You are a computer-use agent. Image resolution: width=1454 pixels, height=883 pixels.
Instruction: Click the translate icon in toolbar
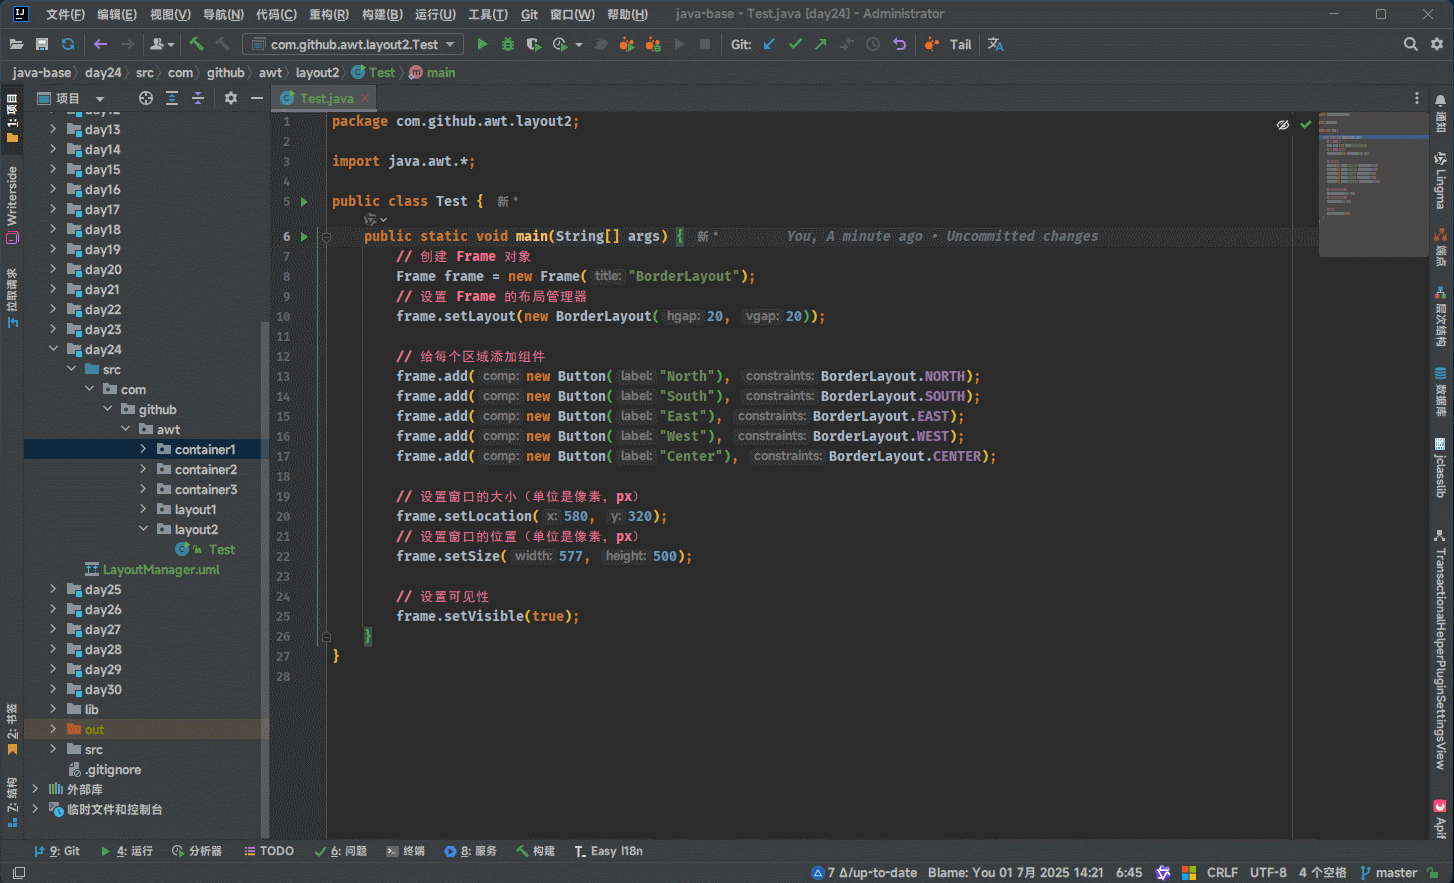coord(995,44)
